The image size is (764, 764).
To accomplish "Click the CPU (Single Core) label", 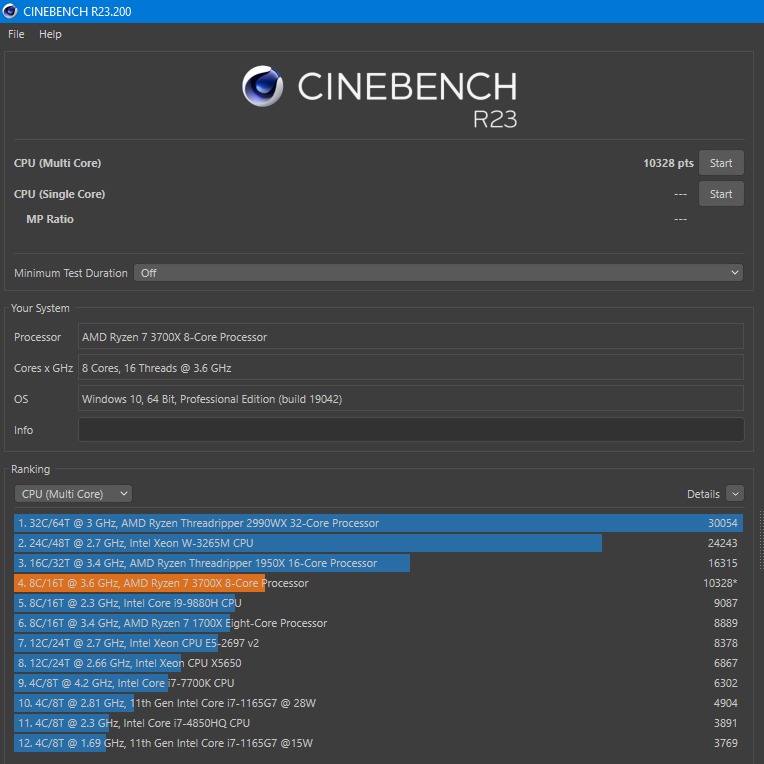I will tap(59, 194).
